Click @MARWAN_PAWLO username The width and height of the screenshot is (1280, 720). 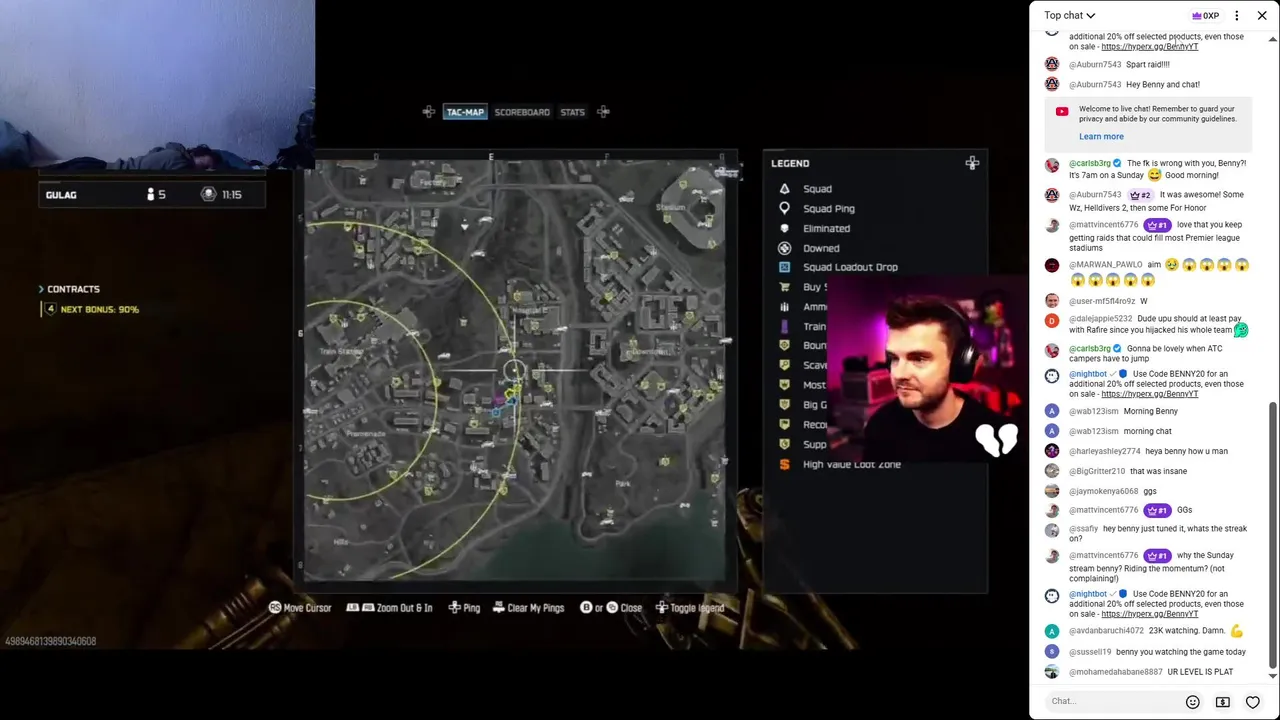1105,265
